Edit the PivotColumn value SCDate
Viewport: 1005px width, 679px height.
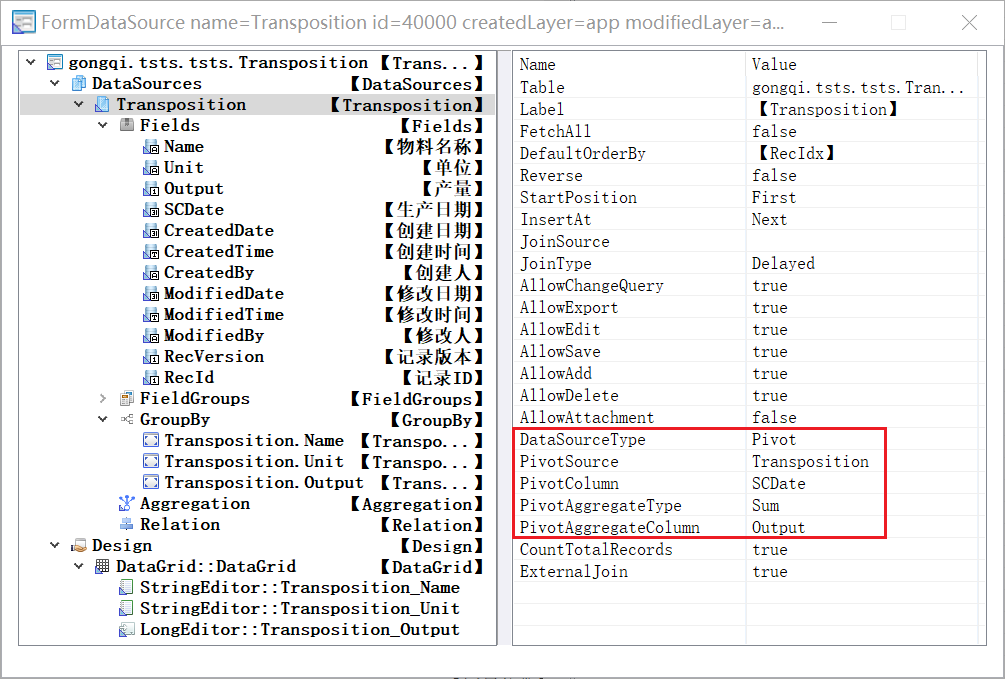tap(778, 484)
